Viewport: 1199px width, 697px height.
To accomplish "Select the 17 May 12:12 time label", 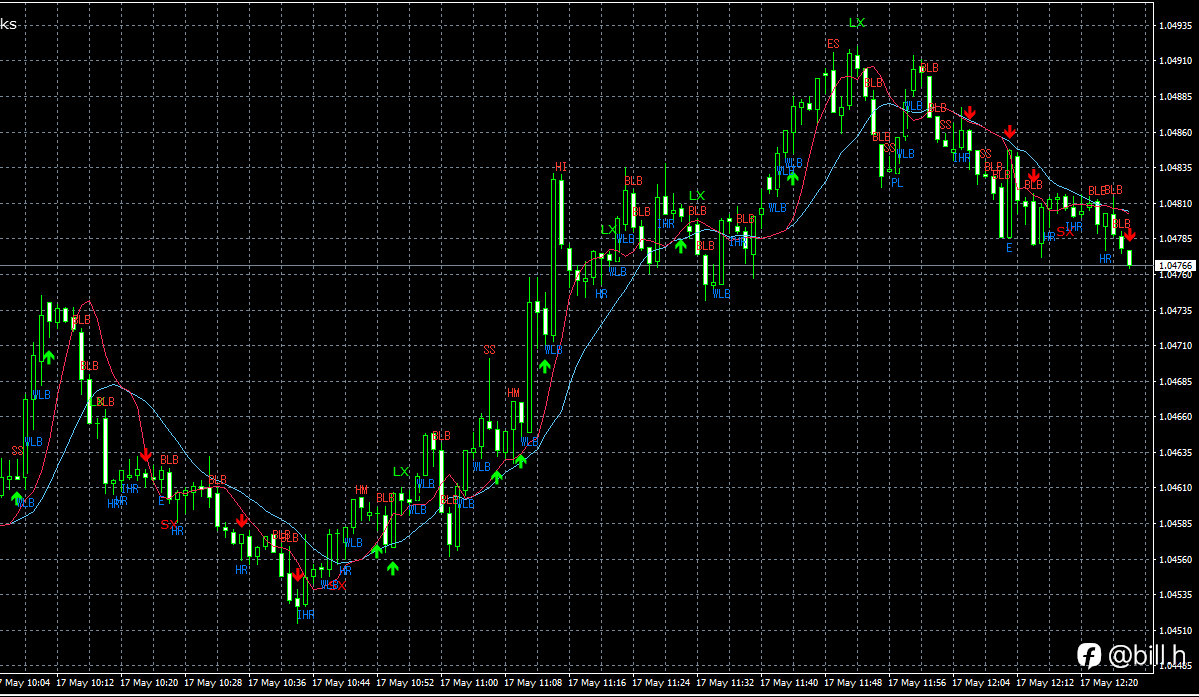I will [x=1045, y=683].
